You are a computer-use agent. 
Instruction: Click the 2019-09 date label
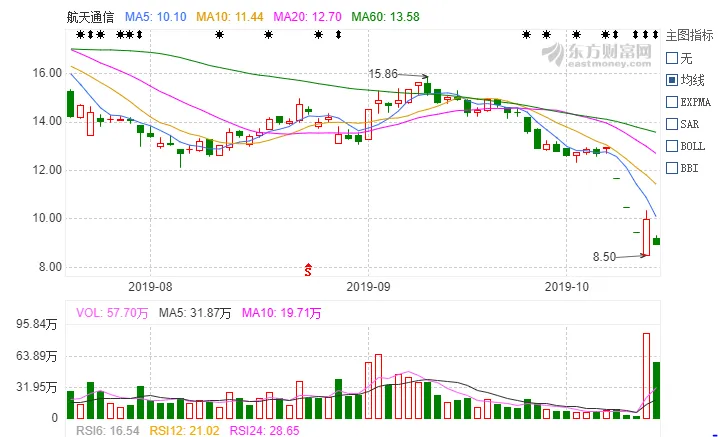[368, 287]
